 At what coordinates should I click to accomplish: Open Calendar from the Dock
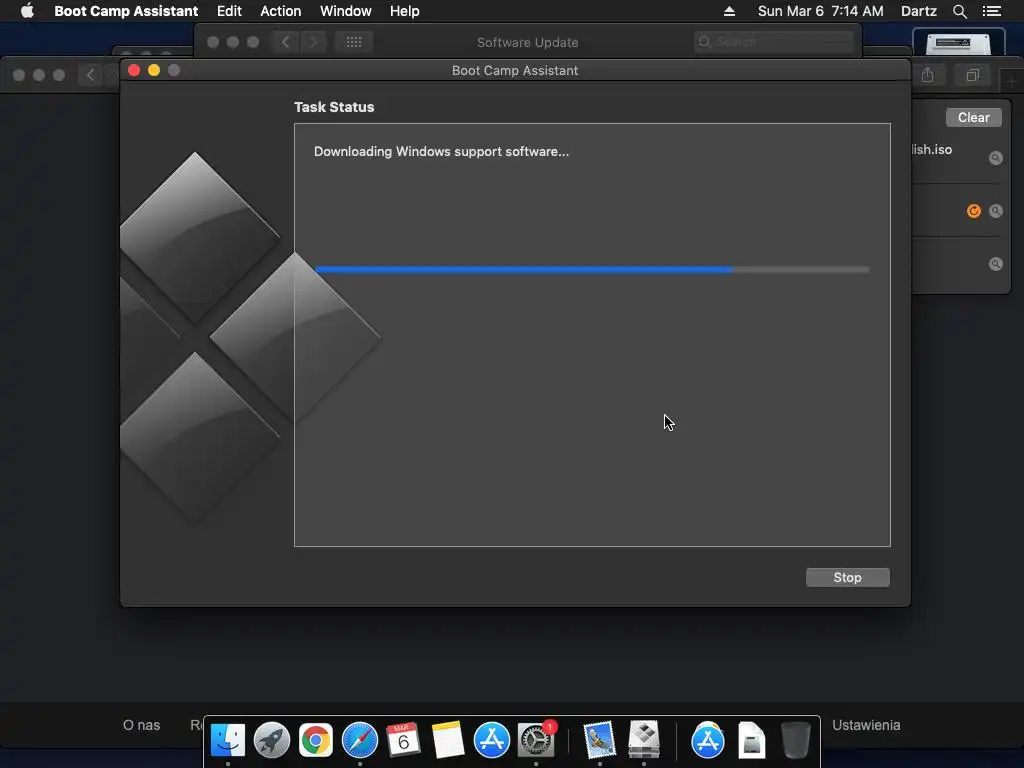tap(404, 740)
